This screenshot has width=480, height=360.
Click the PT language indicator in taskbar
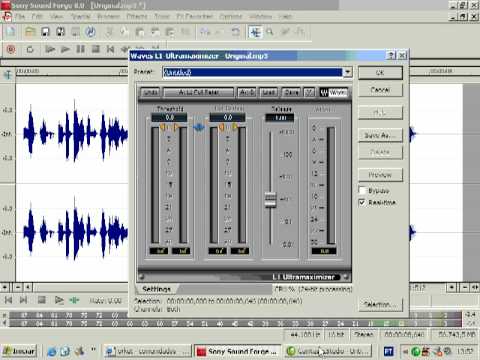388,351
